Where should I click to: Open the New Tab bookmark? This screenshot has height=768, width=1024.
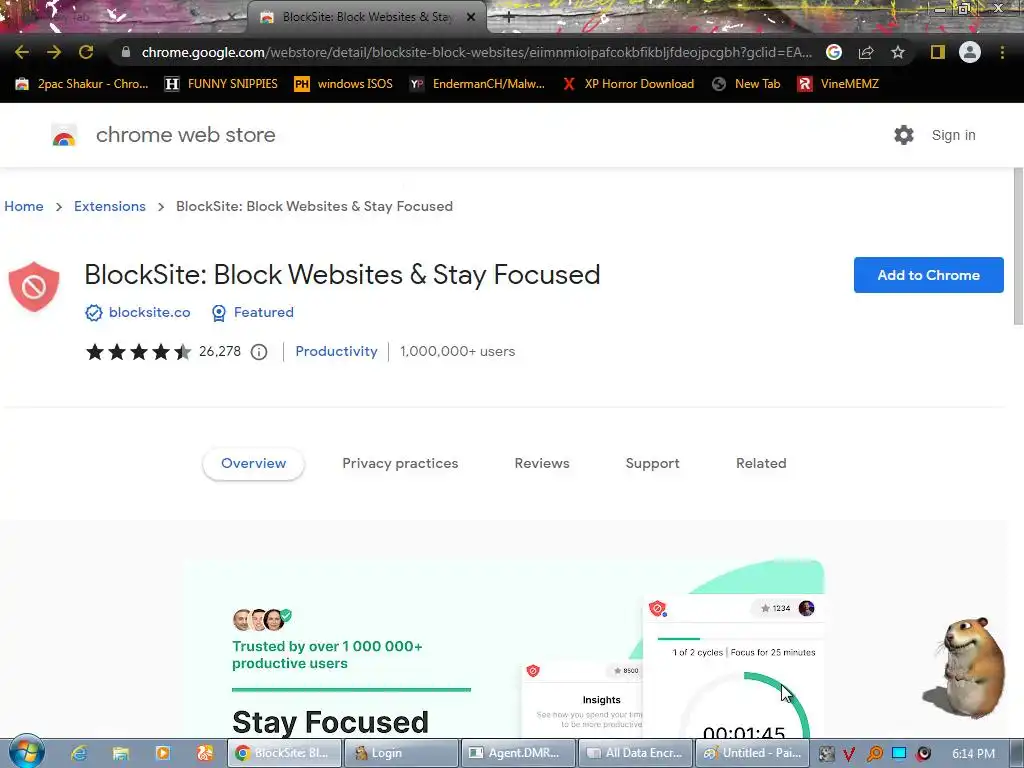coord(746,84)
